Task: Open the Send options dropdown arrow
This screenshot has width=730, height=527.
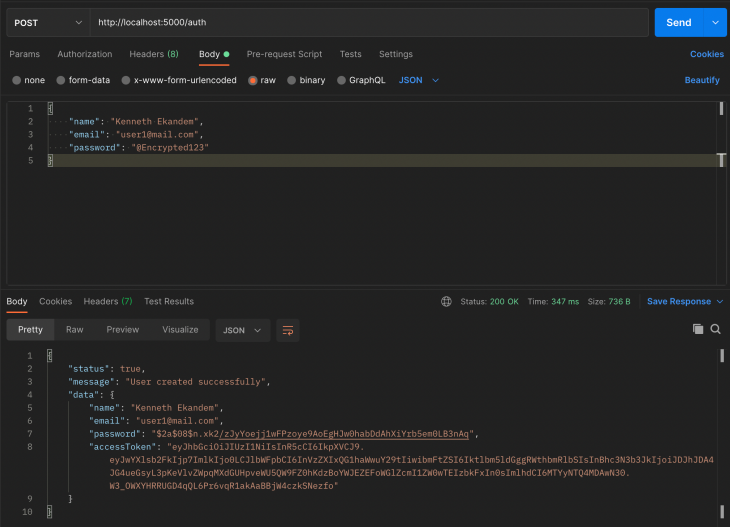Action: (x=716, y=22)
